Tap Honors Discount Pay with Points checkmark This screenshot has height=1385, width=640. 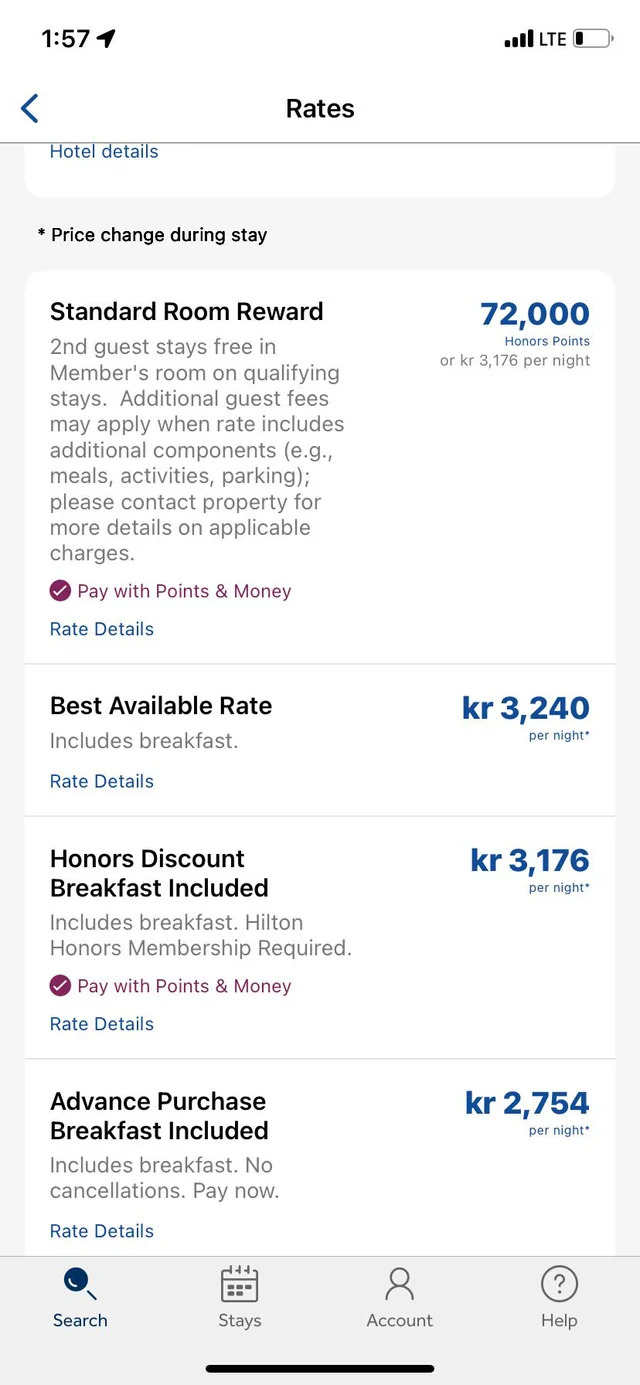pos(60,986)
